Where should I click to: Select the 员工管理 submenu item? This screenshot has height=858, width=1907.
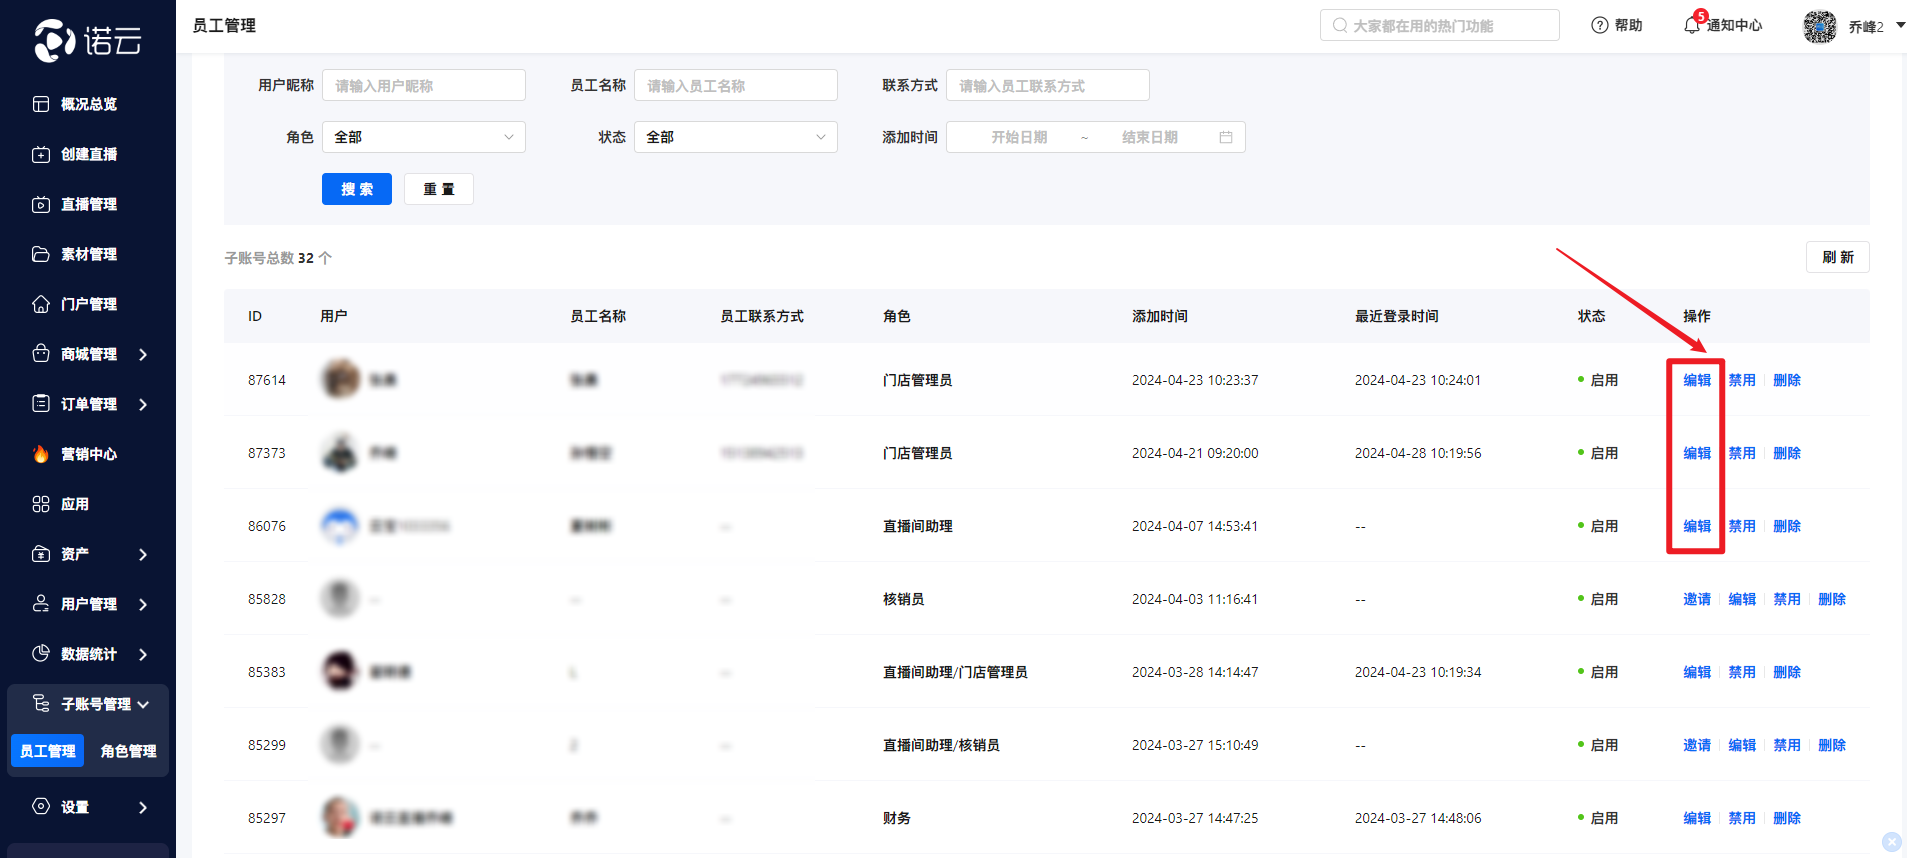point(48,751)
